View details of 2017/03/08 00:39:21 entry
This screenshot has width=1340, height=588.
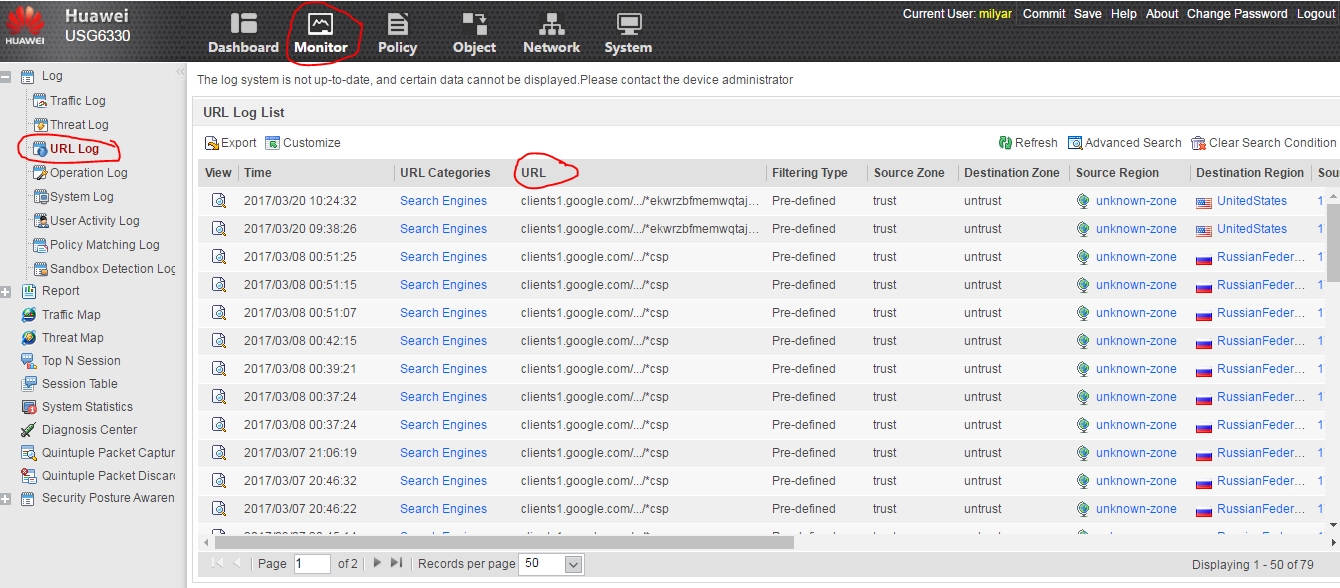[218, 369]
